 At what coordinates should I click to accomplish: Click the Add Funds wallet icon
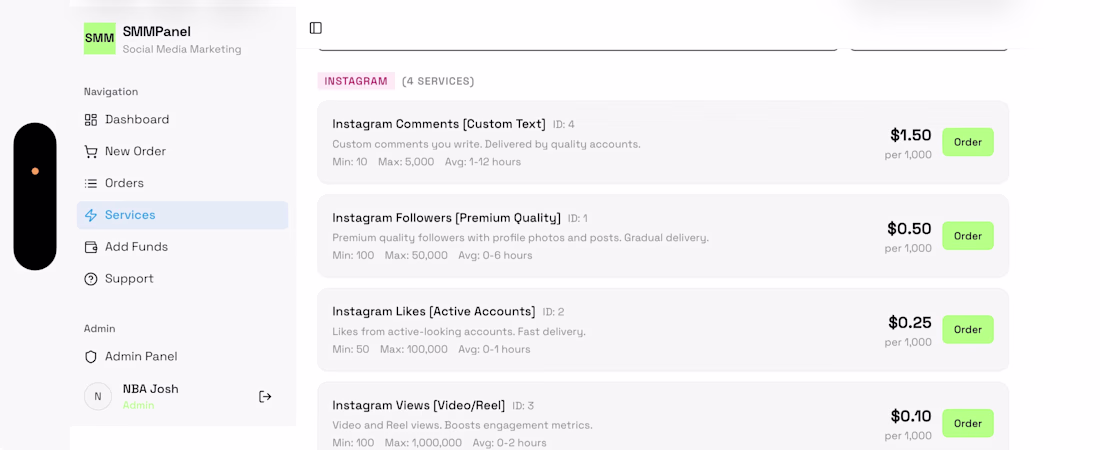(x=91, y=247)
